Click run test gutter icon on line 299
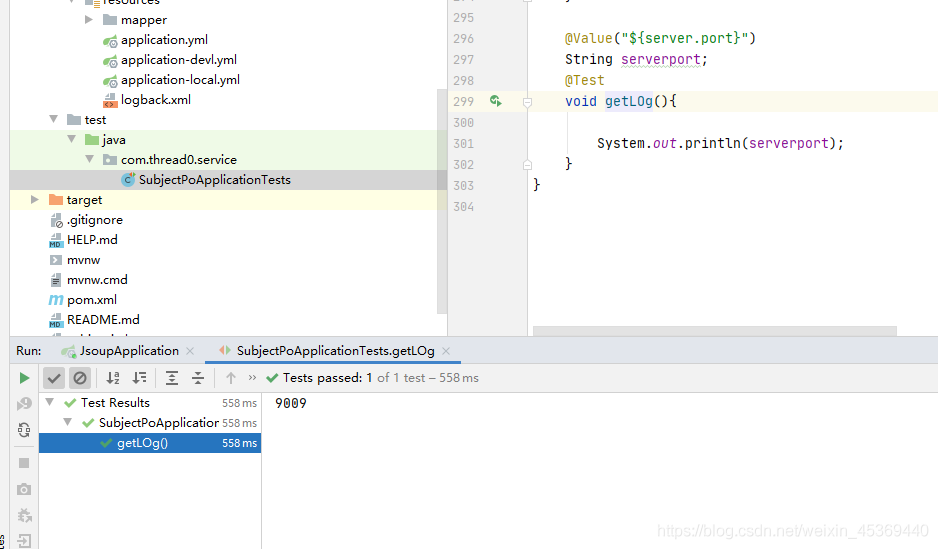The image size is (938, 549). 495,101
